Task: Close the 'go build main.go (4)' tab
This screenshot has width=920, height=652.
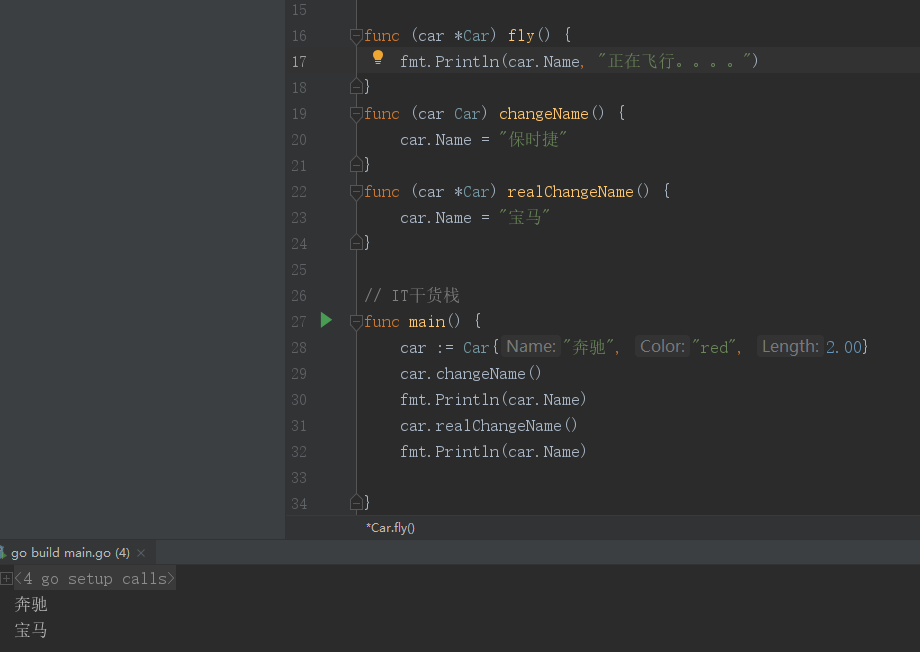Action: (141, 553)
